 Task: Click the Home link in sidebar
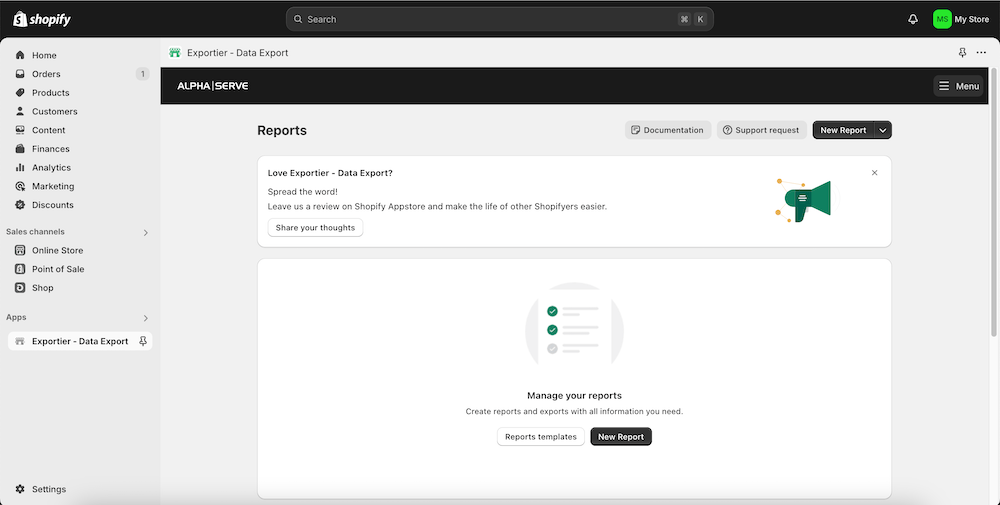point(44,55)
